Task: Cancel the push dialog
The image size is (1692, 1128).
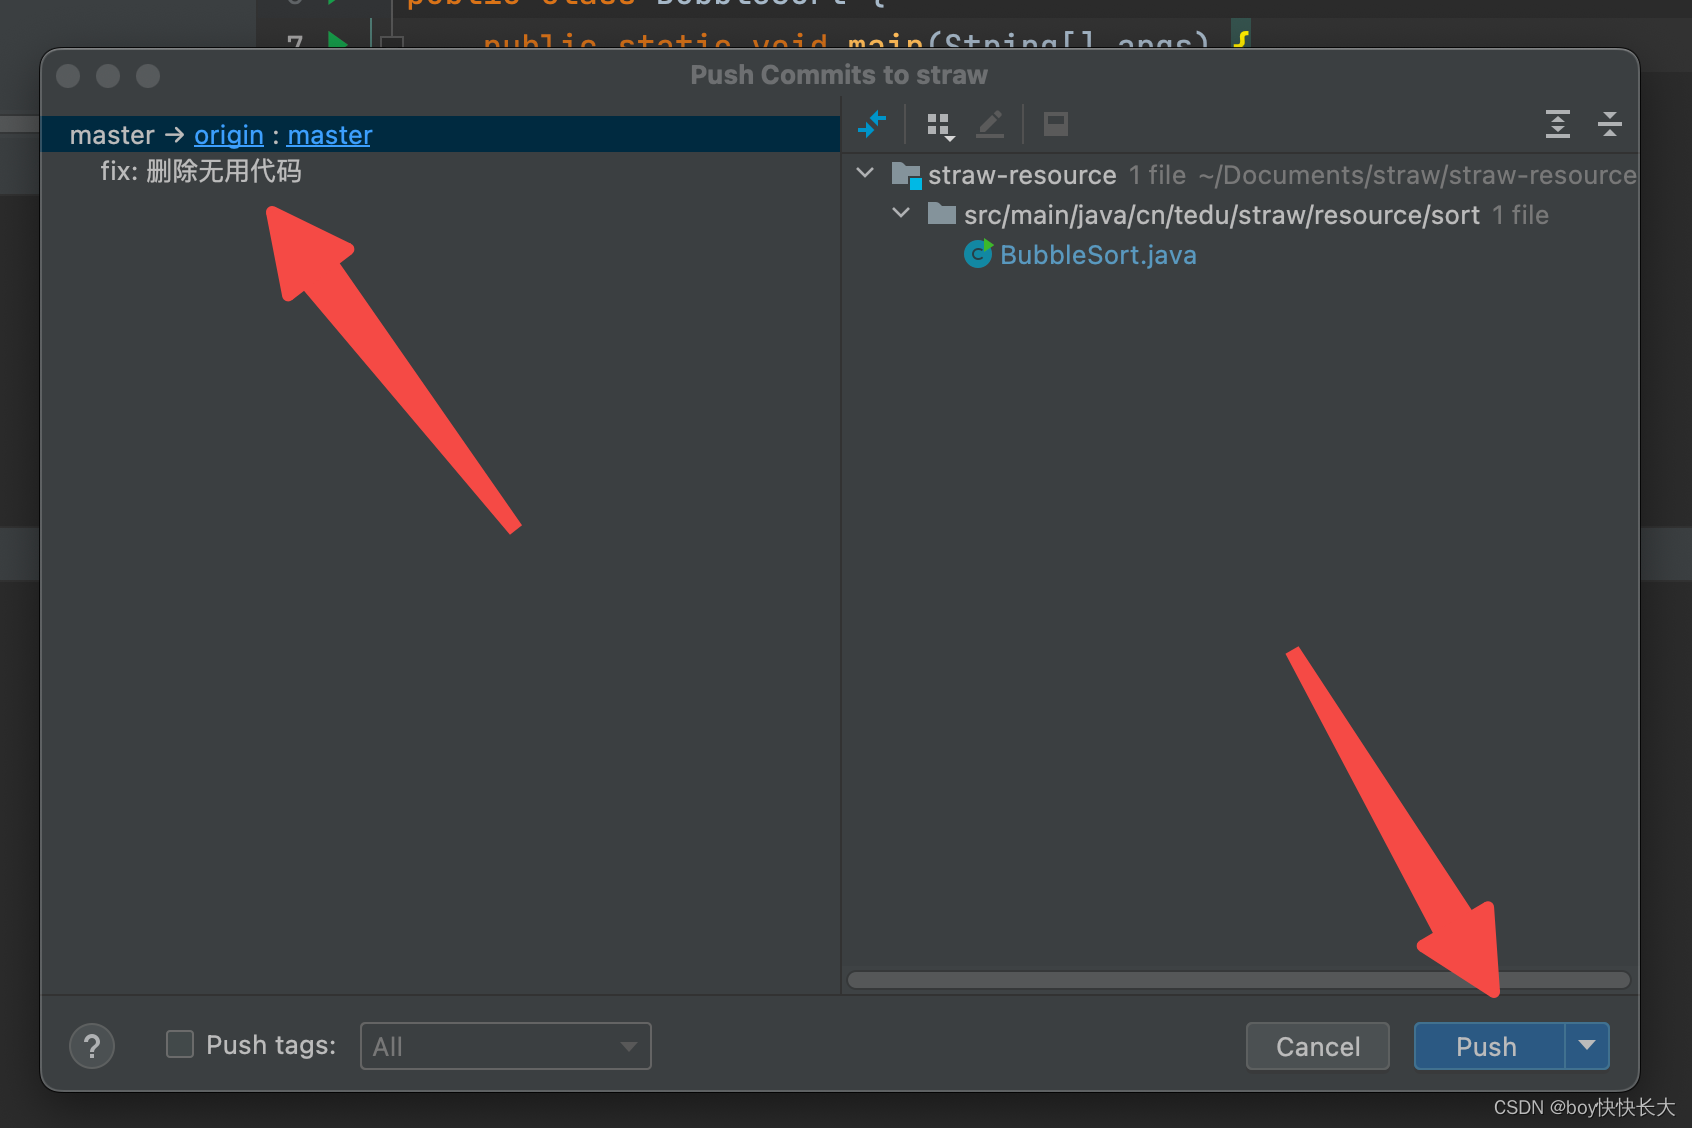Action: pos(1318,1046)
